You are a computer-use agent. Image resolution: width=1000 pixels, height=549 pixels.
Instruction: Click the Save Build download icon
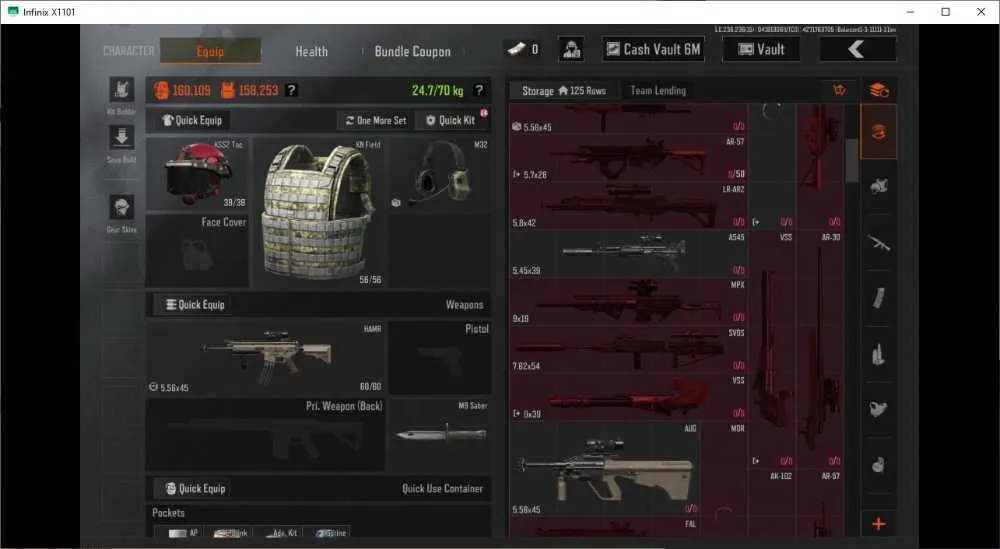121,137
